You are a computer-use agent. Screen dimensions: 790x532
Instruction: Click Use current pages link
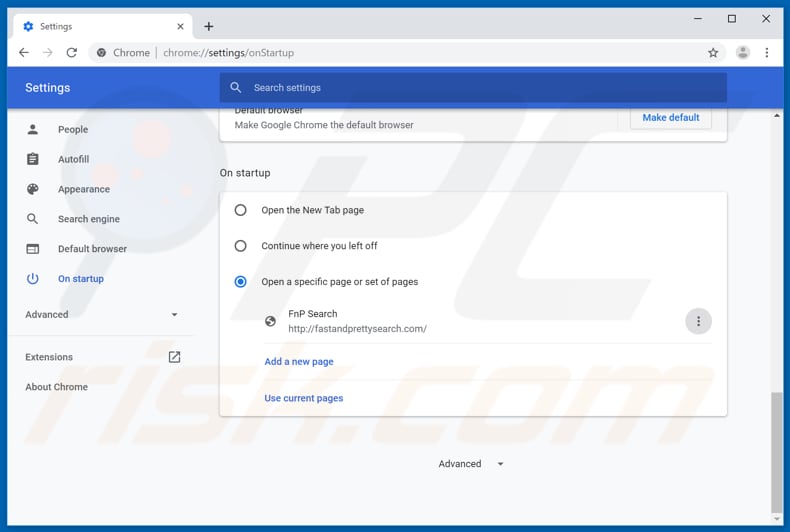304,398
